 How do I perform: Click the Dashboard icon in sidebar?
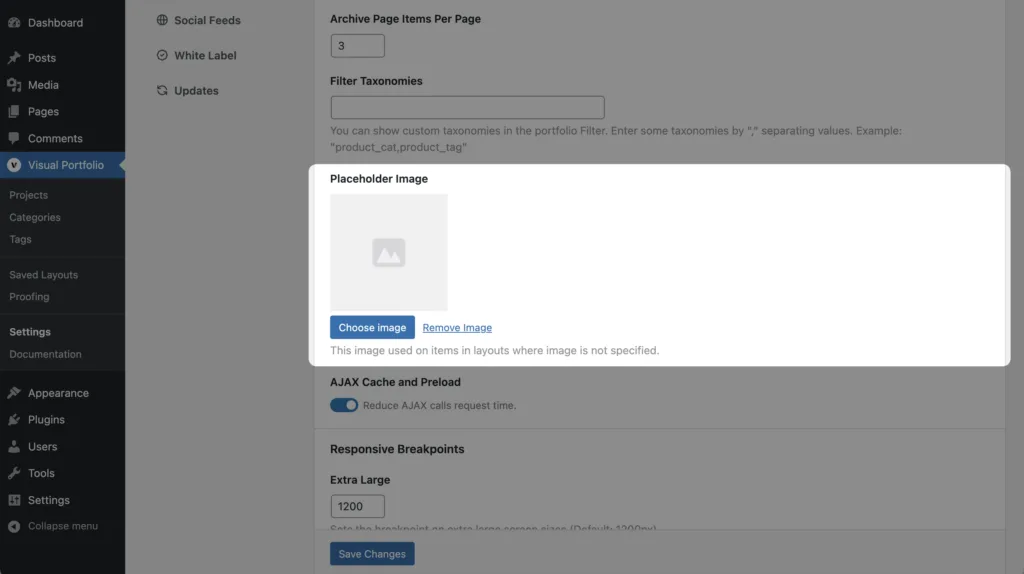(14, 22)
